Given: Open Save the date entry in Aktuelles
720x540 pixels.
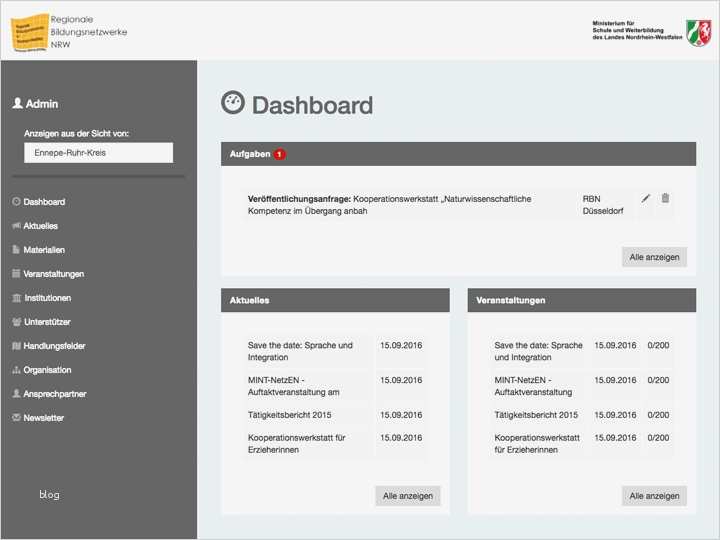Looking at the screenshot, I should coord(300,351).
